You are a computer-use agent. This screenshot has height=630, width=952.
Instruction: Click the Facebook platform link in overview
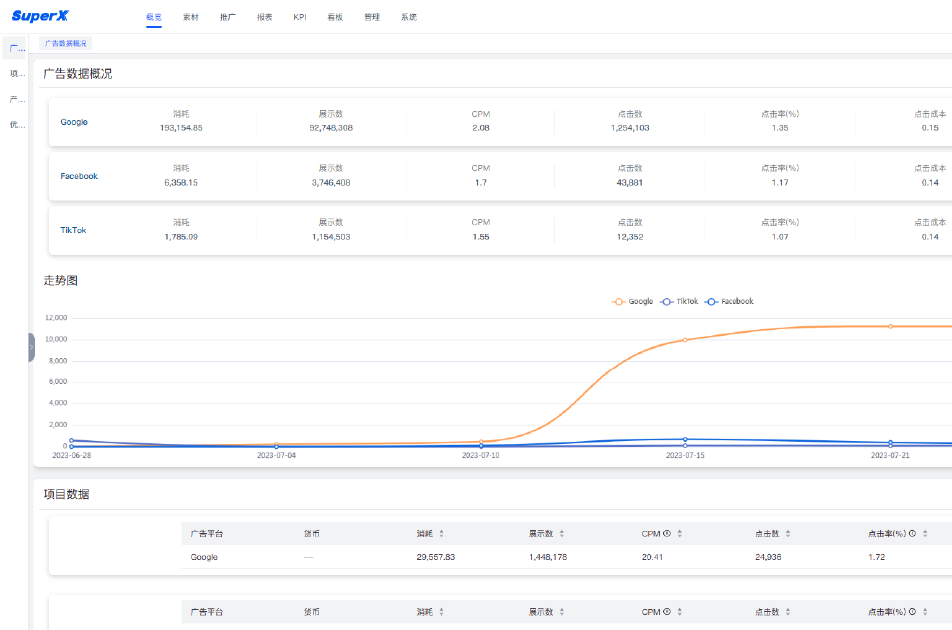click(x=79, y=176)
